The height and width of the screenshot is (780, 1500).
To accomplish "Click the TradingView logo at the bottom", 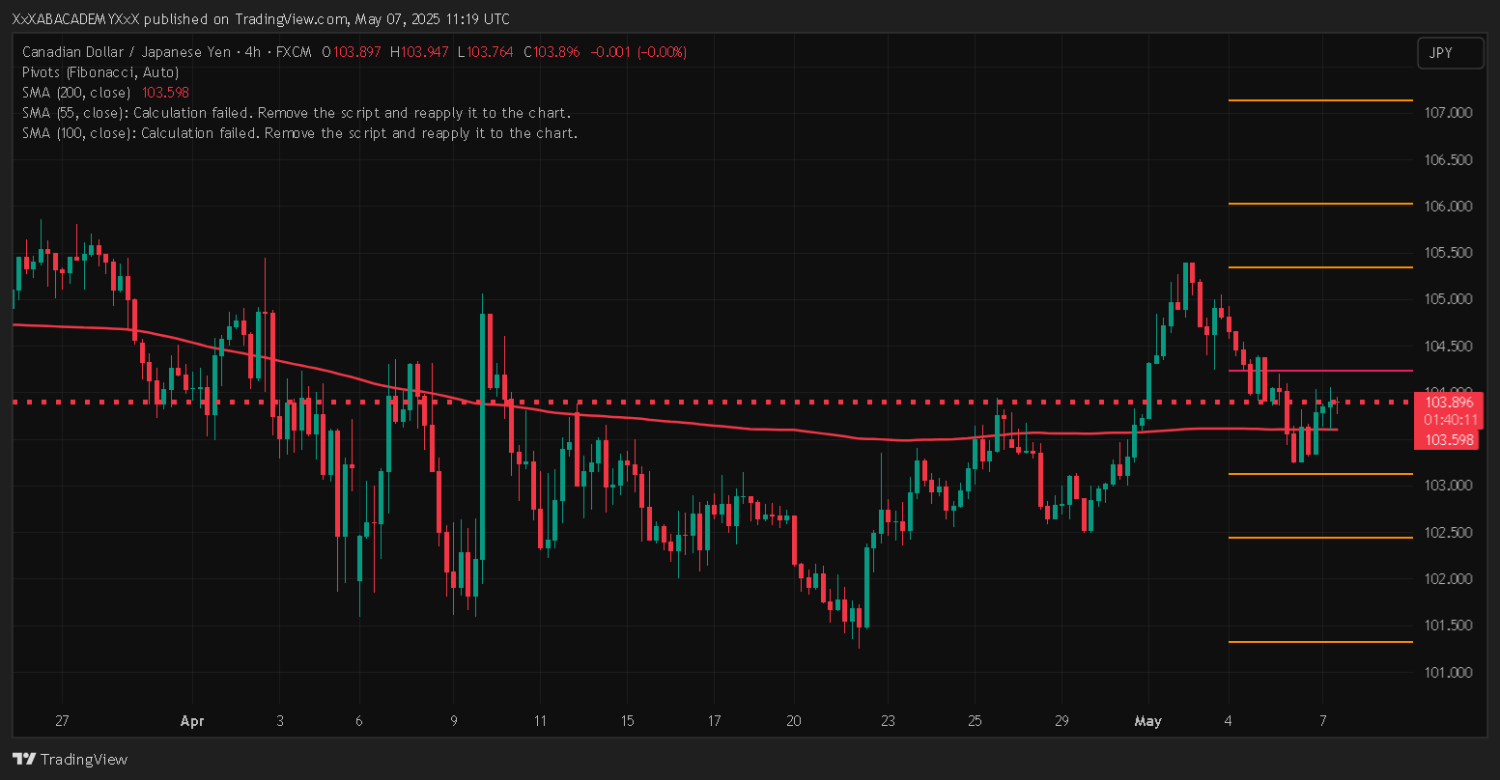I will (70, 759).
